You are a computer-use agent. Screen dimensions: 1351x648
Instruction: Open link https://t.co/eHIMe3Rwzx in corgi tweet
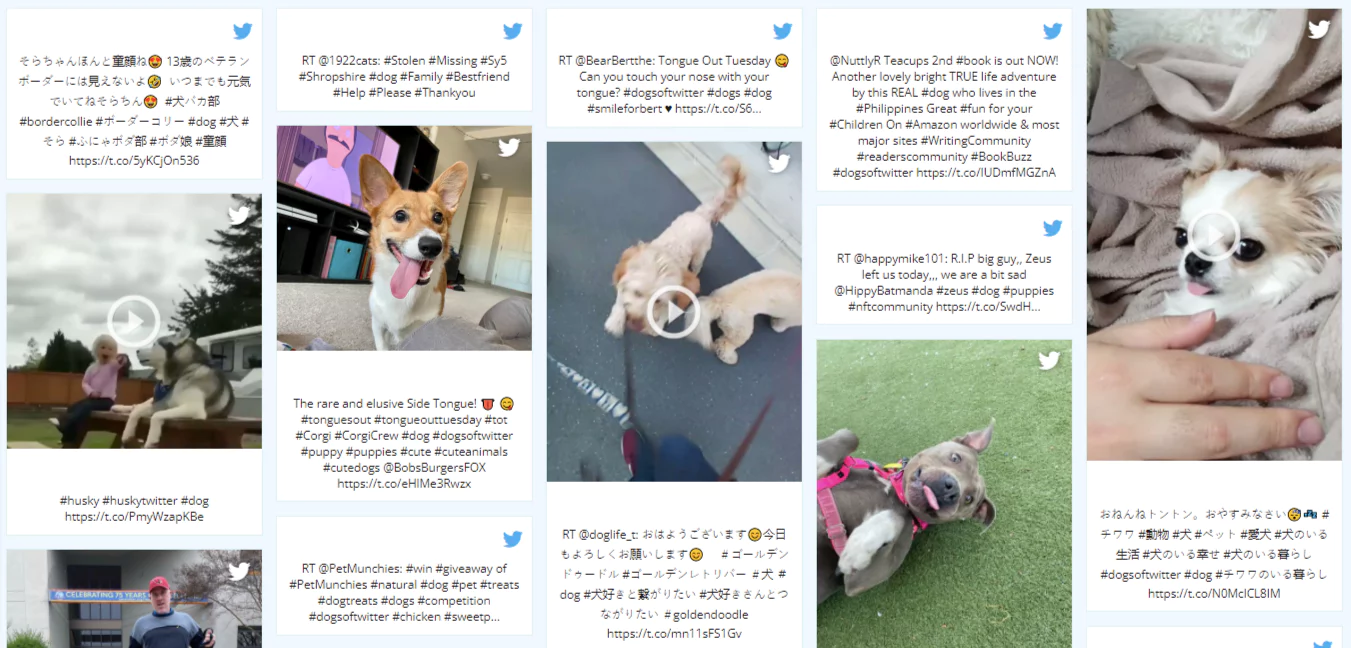click(404, 484)
